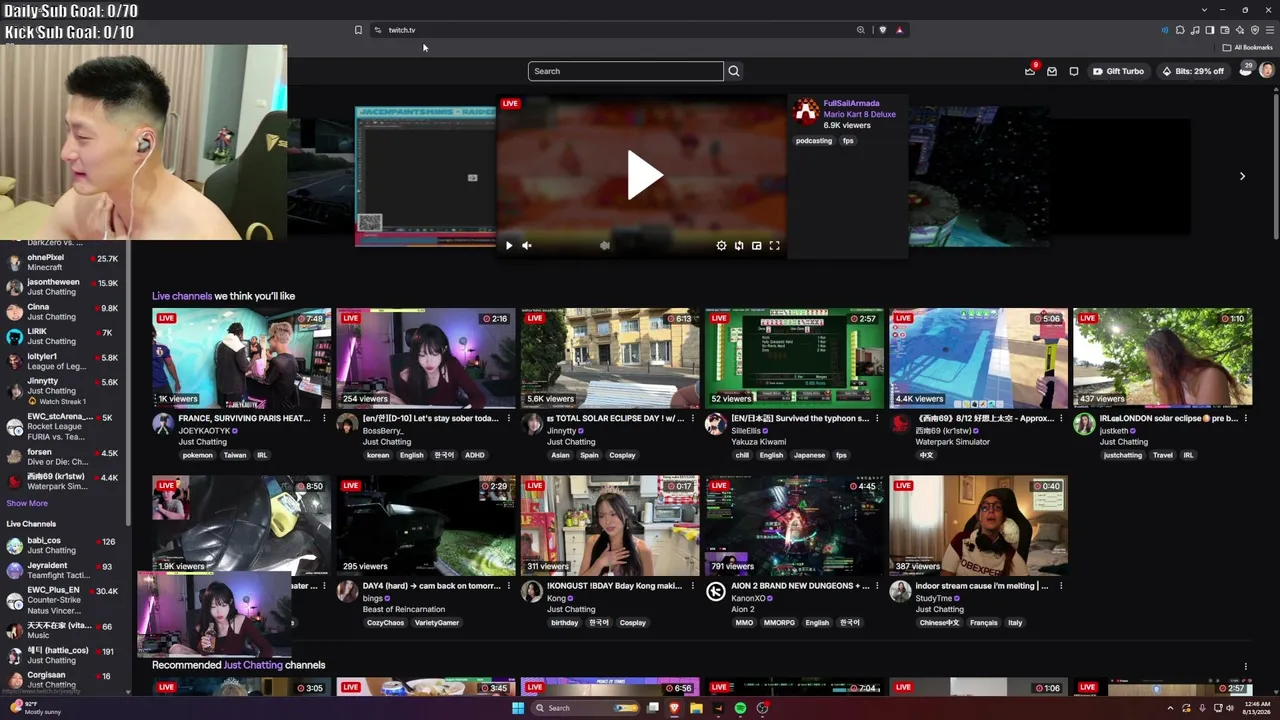Open the featured player settings gear

click(721, 246)
